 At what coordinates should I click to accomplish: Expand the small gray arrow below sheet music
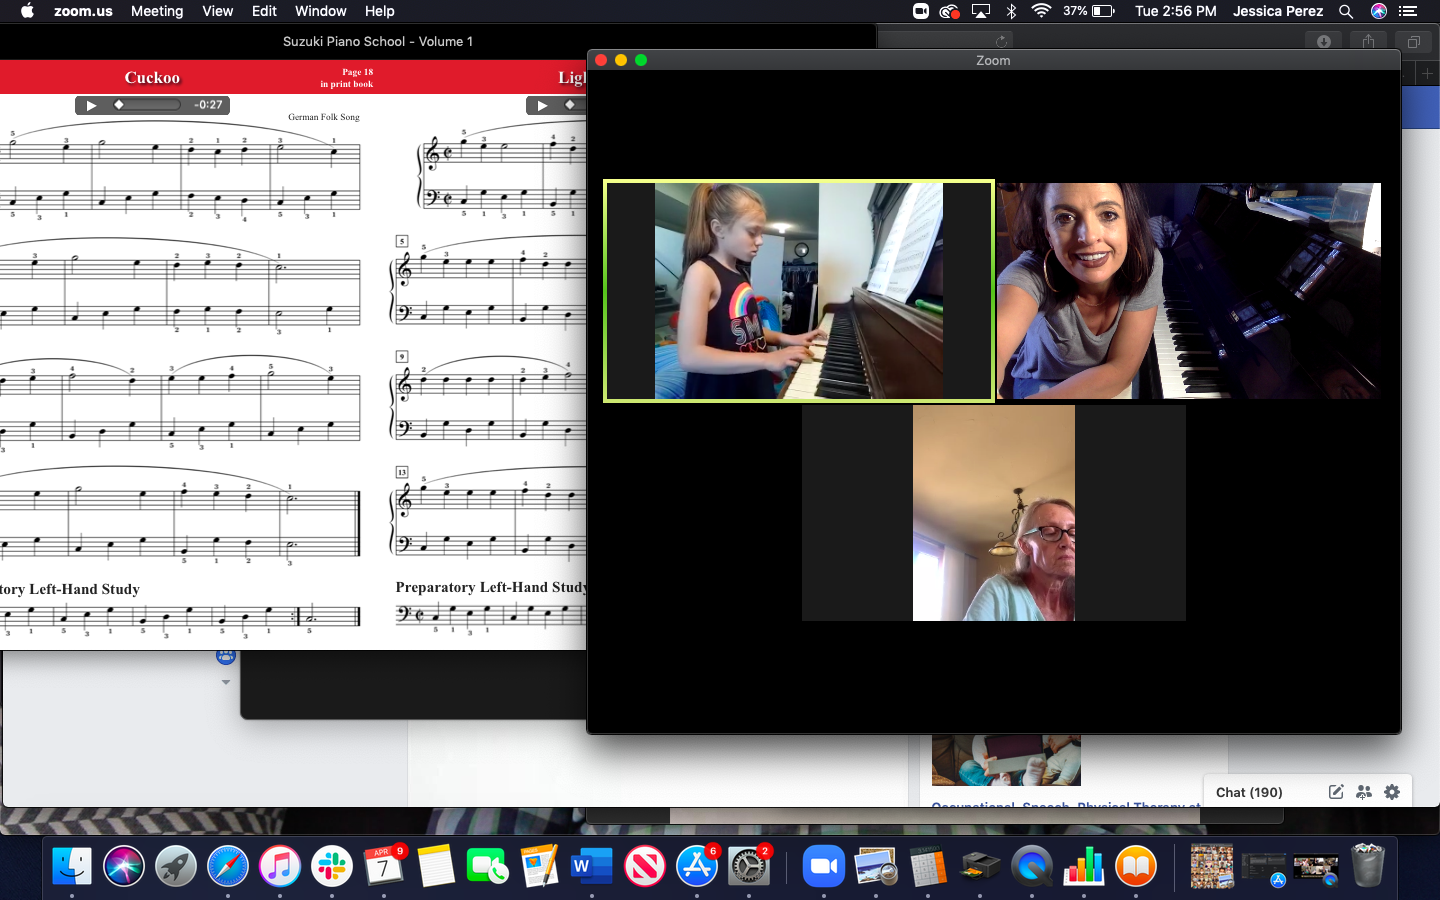pyautogui.click(x=226, y=682)
